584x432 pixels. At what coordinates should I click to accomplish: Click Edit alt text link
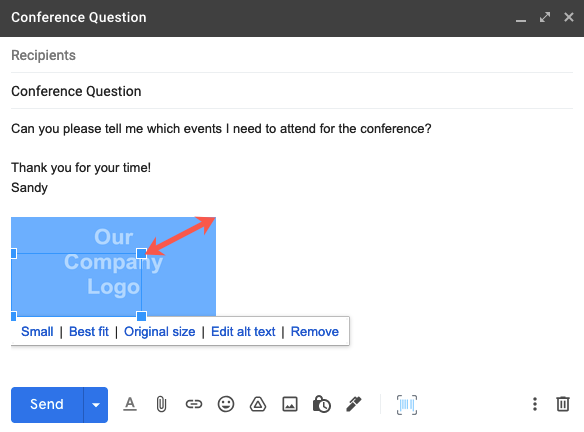(243, 331)
